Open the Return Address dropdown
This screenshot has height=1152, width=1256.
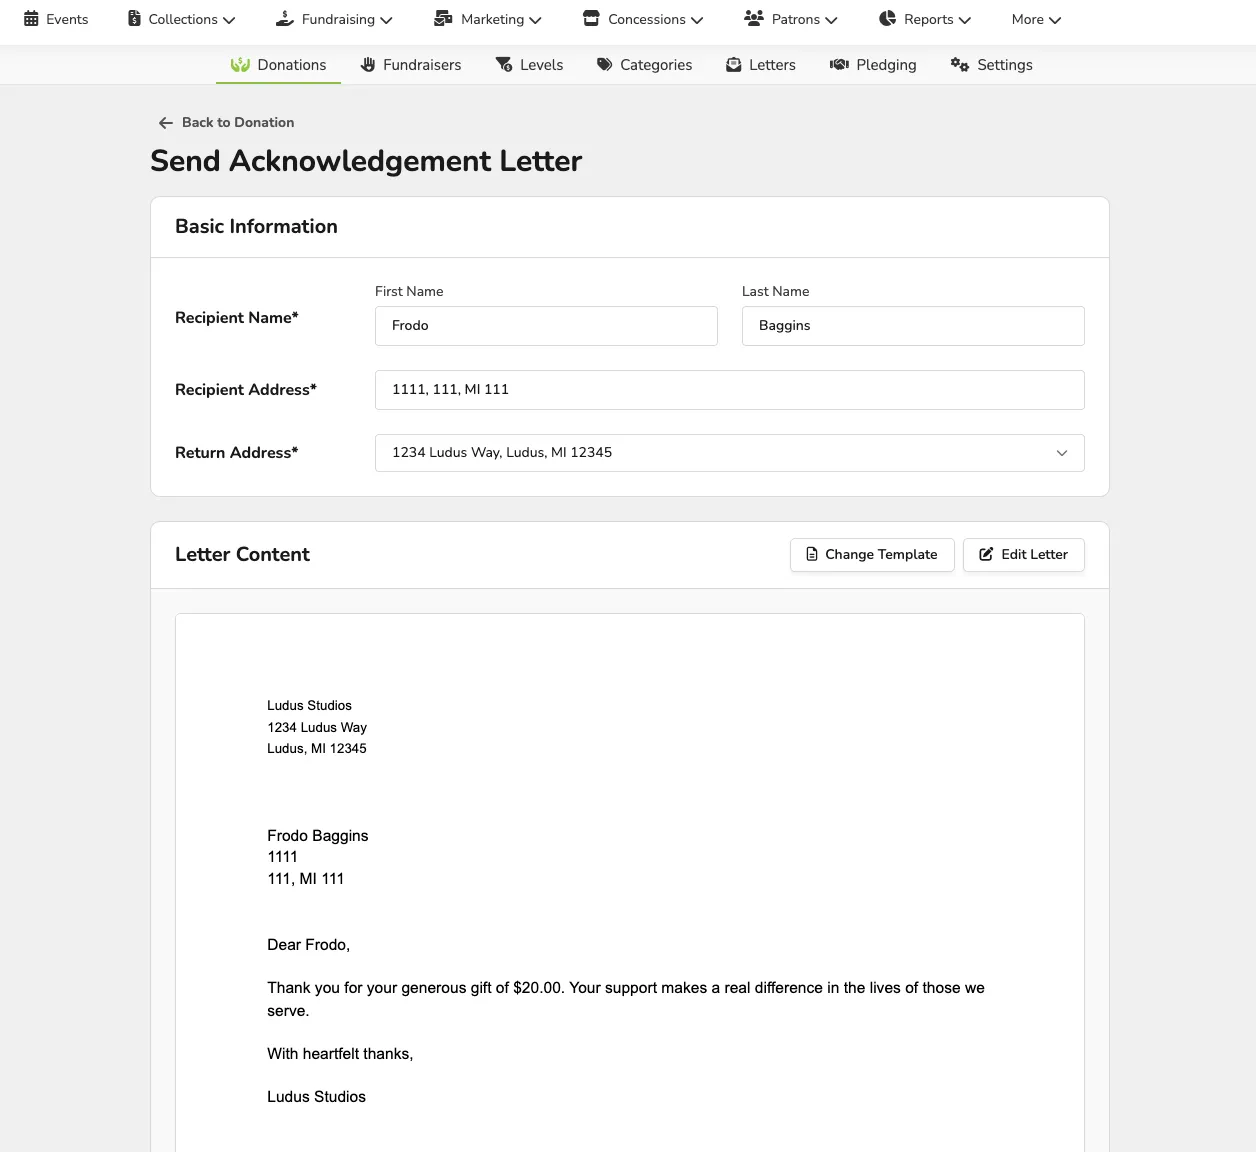(x=730, y=453)
